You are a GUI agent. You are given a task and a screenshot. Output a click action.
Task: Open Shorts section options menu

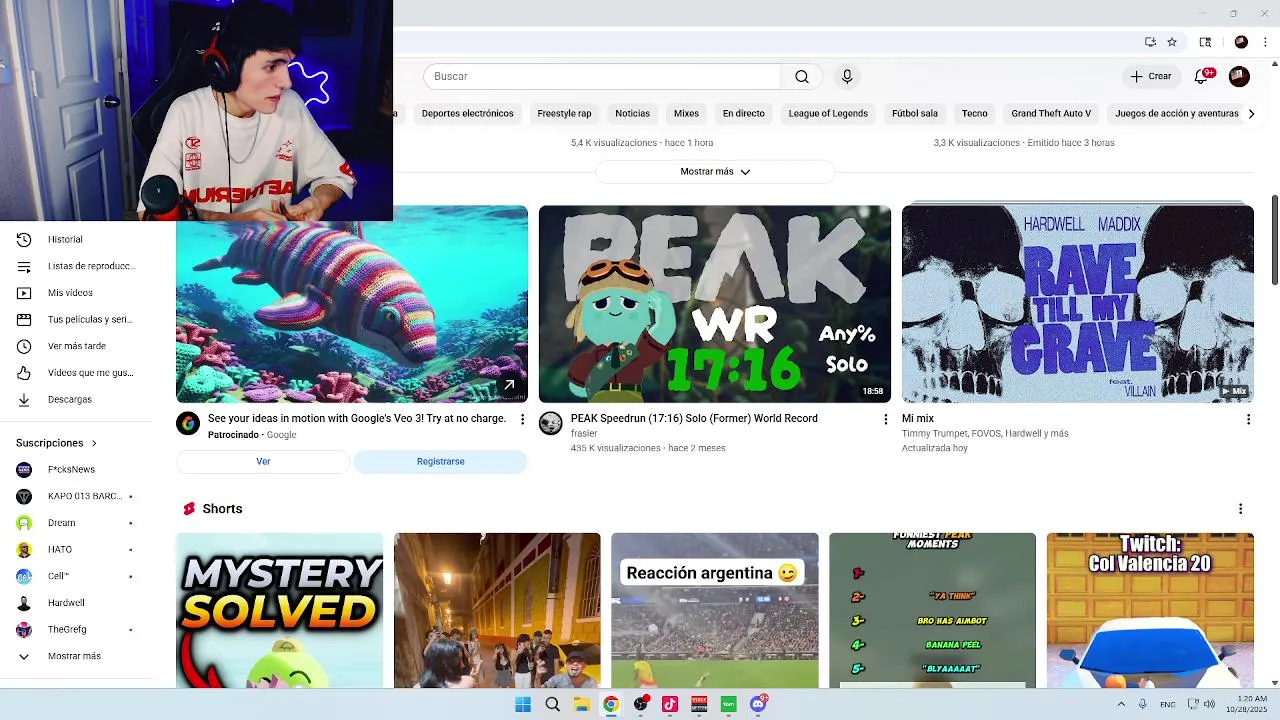(1240, 509)
